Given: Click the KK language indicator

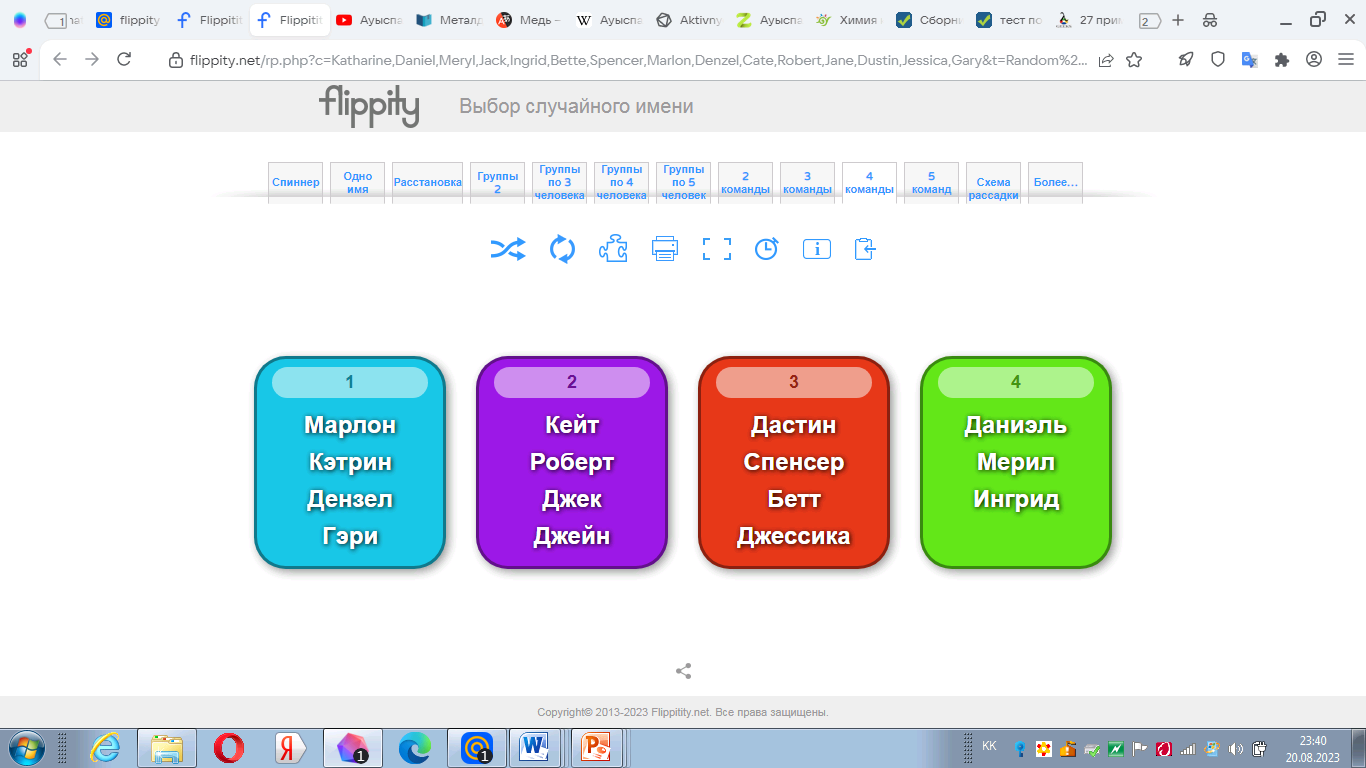Looking at the screenshot, I should [989, 746].
